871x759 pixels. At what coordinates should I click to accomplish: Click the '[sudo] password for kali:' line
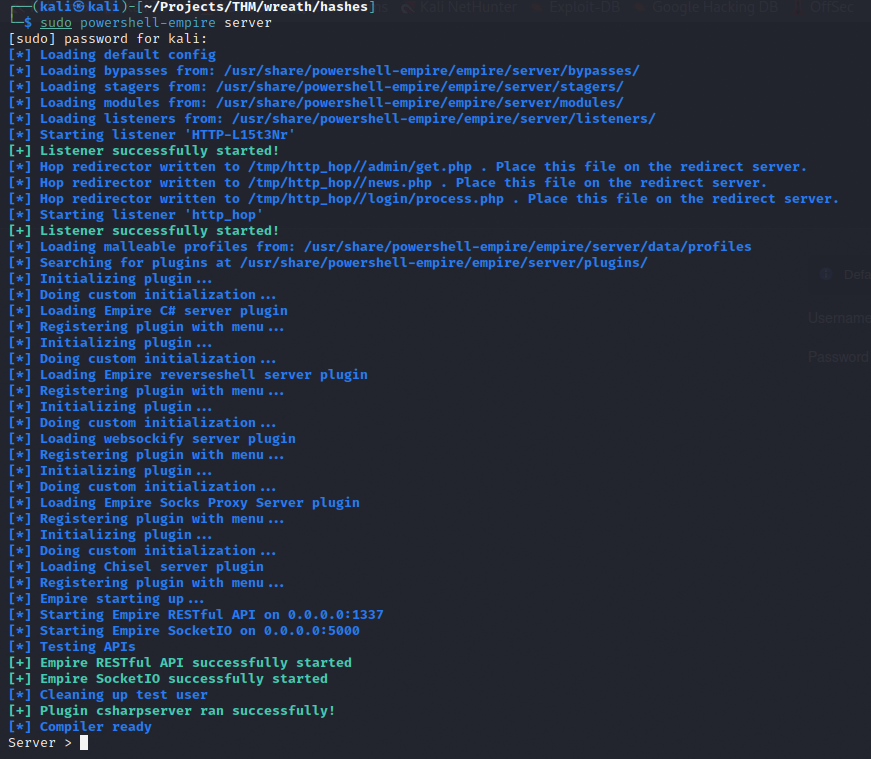(x=108, y=39)
